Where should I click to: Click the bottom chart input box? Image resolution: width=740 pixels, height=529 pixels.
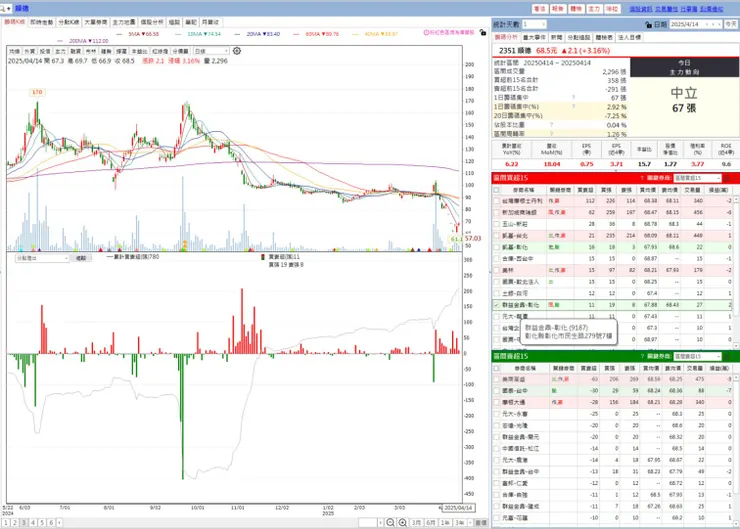pyautogui.click(x=368, y=522)
